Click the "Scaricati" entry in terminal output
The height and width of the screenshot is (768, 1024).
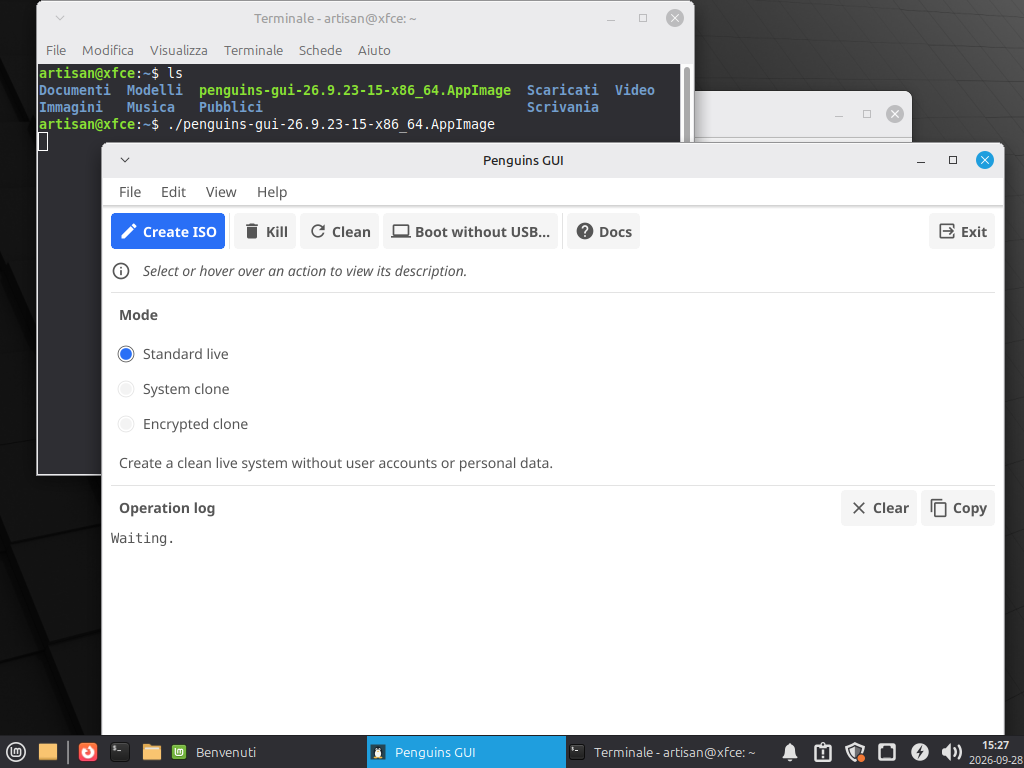click(562, 90)
